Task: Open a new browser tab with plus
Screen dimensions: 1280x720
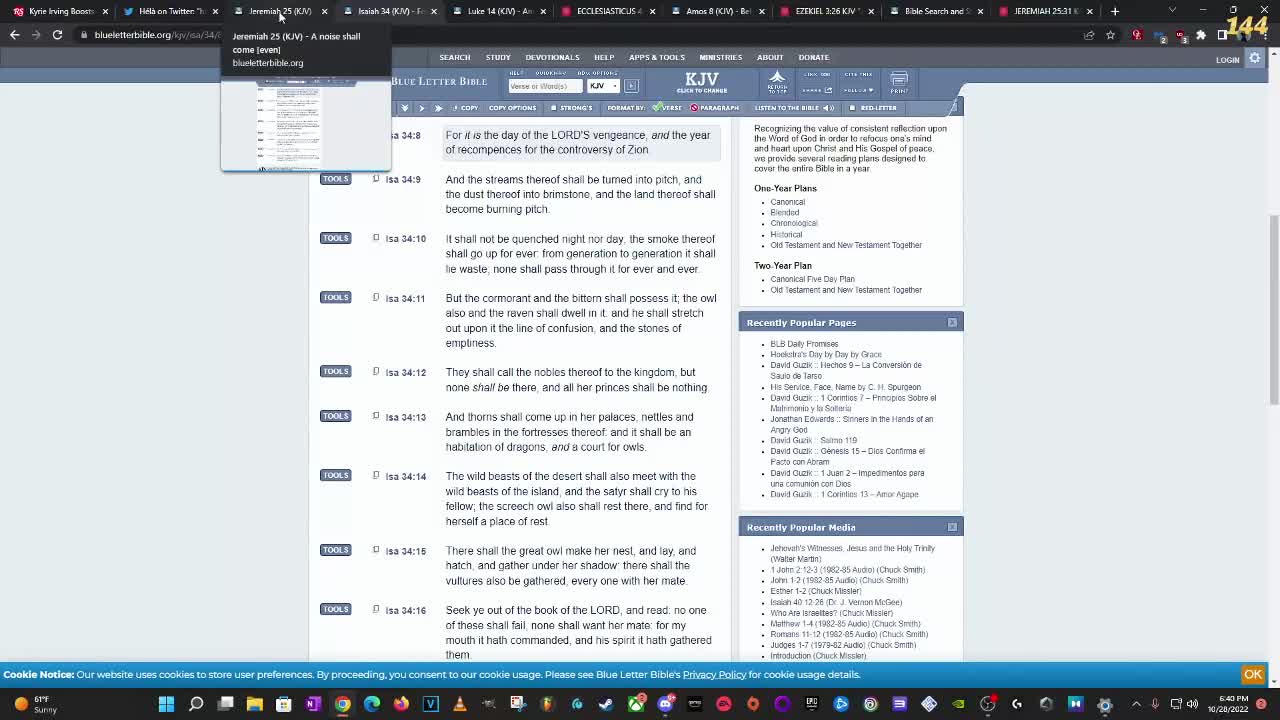Action: click(1115, 11)
